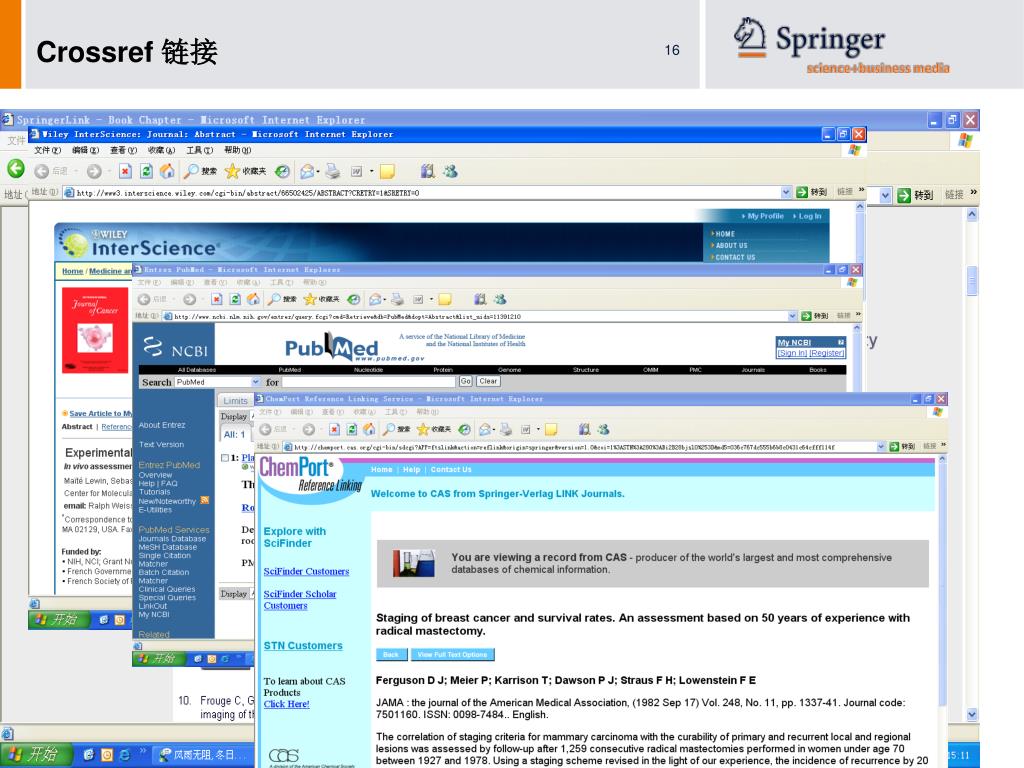Image resolution: width=1024 pixels, height=768 pixels.
Task: Click Back button on ChemPort record page
Action: [391, 654]
